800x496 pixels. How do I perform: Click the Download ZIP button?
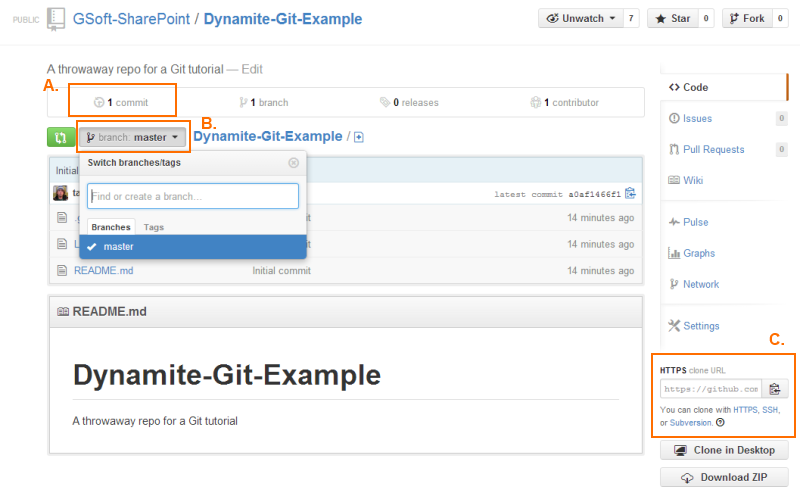(x=724, y=478)
